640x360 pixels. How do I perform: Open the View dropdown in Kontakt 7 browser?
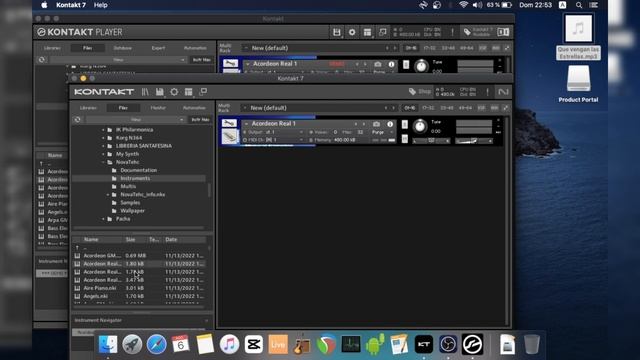(x=135, y=120)
